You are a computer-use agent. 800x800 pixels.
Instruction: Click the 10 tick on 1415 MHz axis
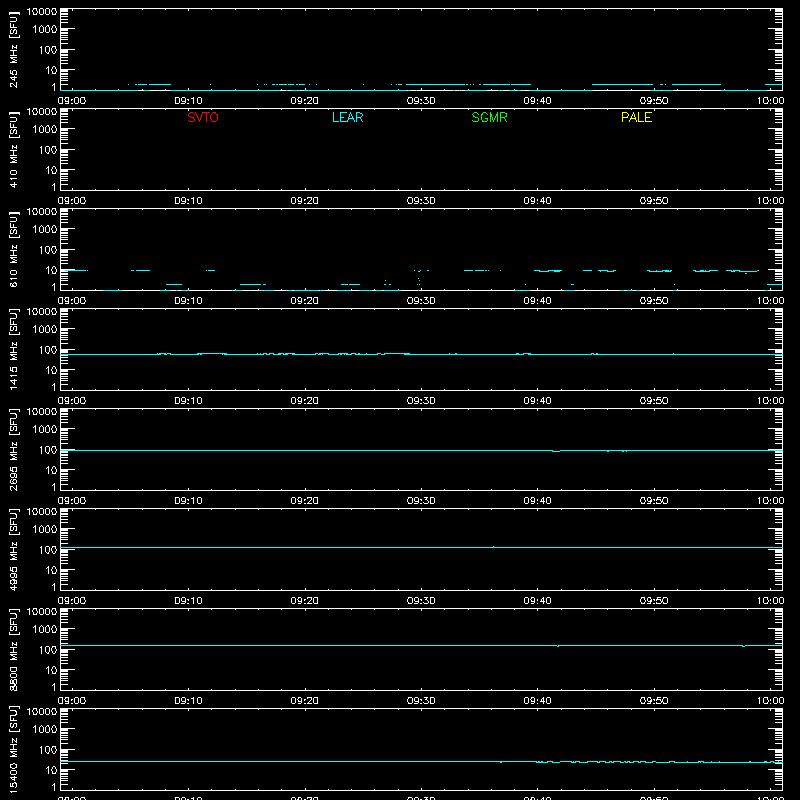point(51,370)
